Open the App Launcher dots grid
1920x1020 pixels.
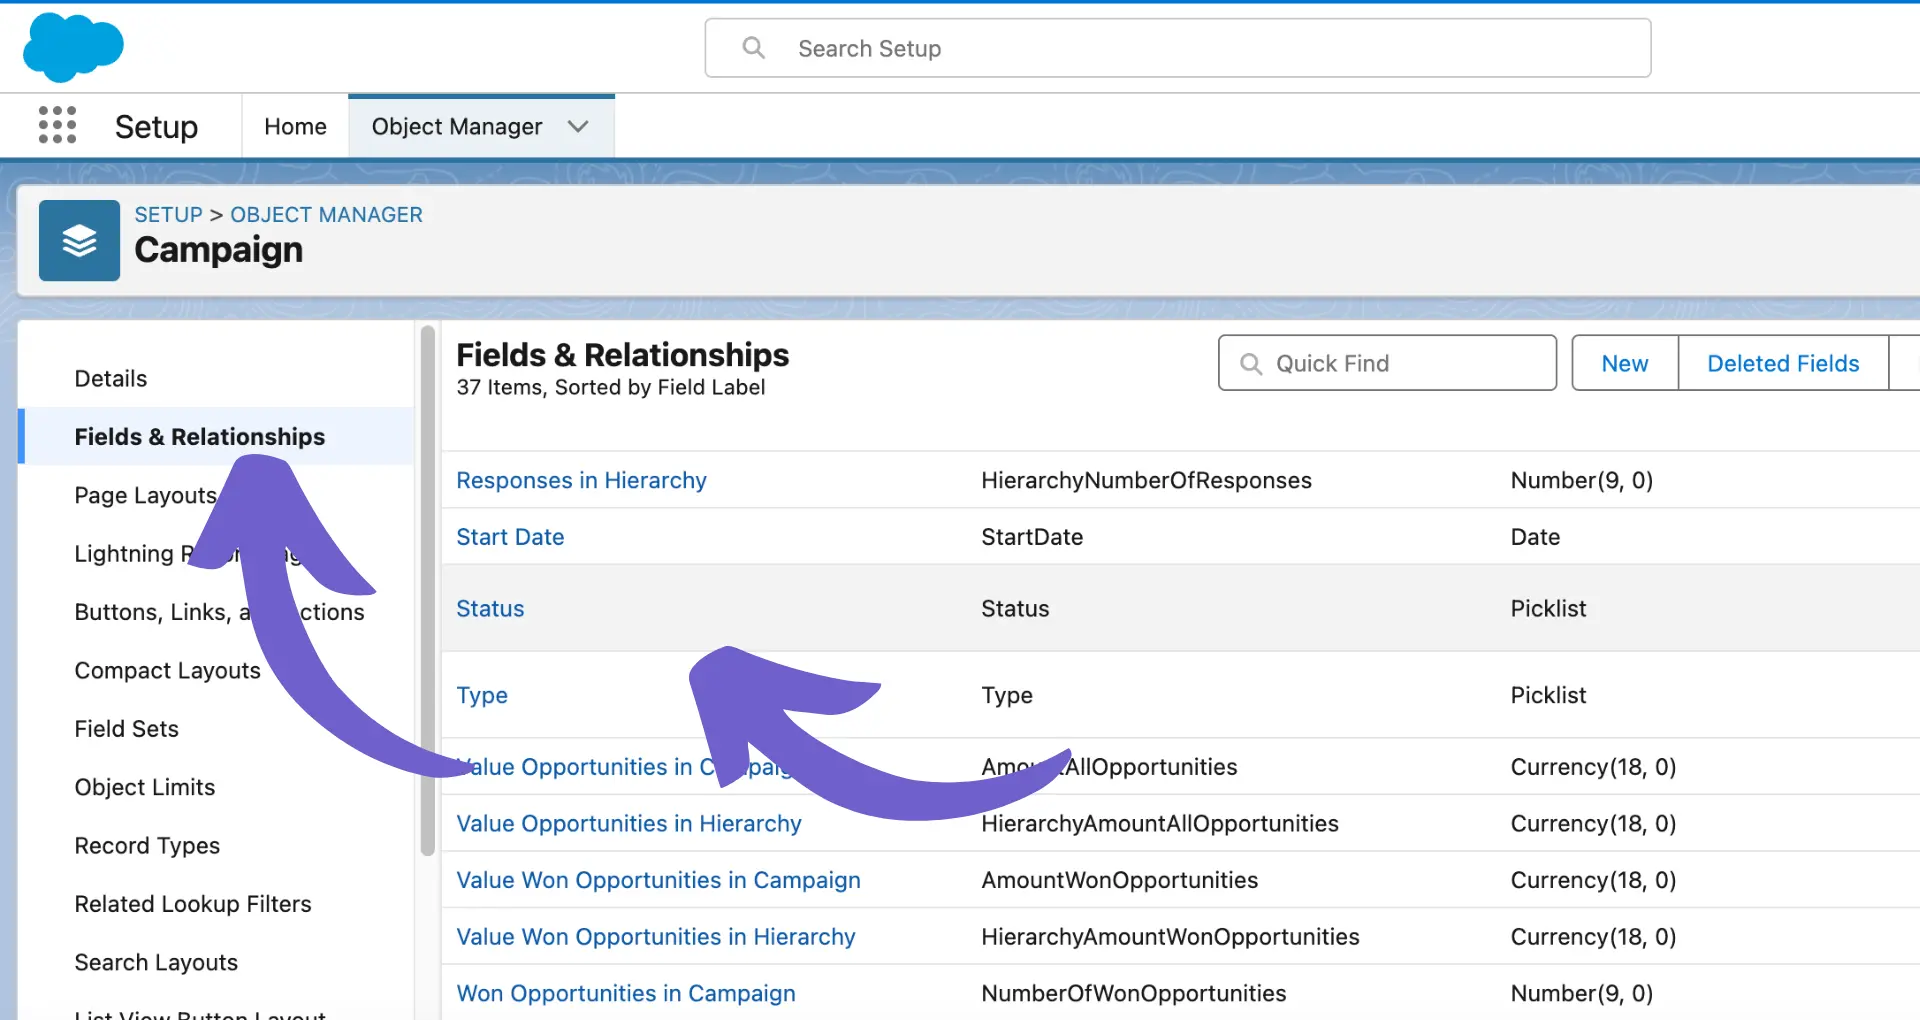tap(57, 126)
